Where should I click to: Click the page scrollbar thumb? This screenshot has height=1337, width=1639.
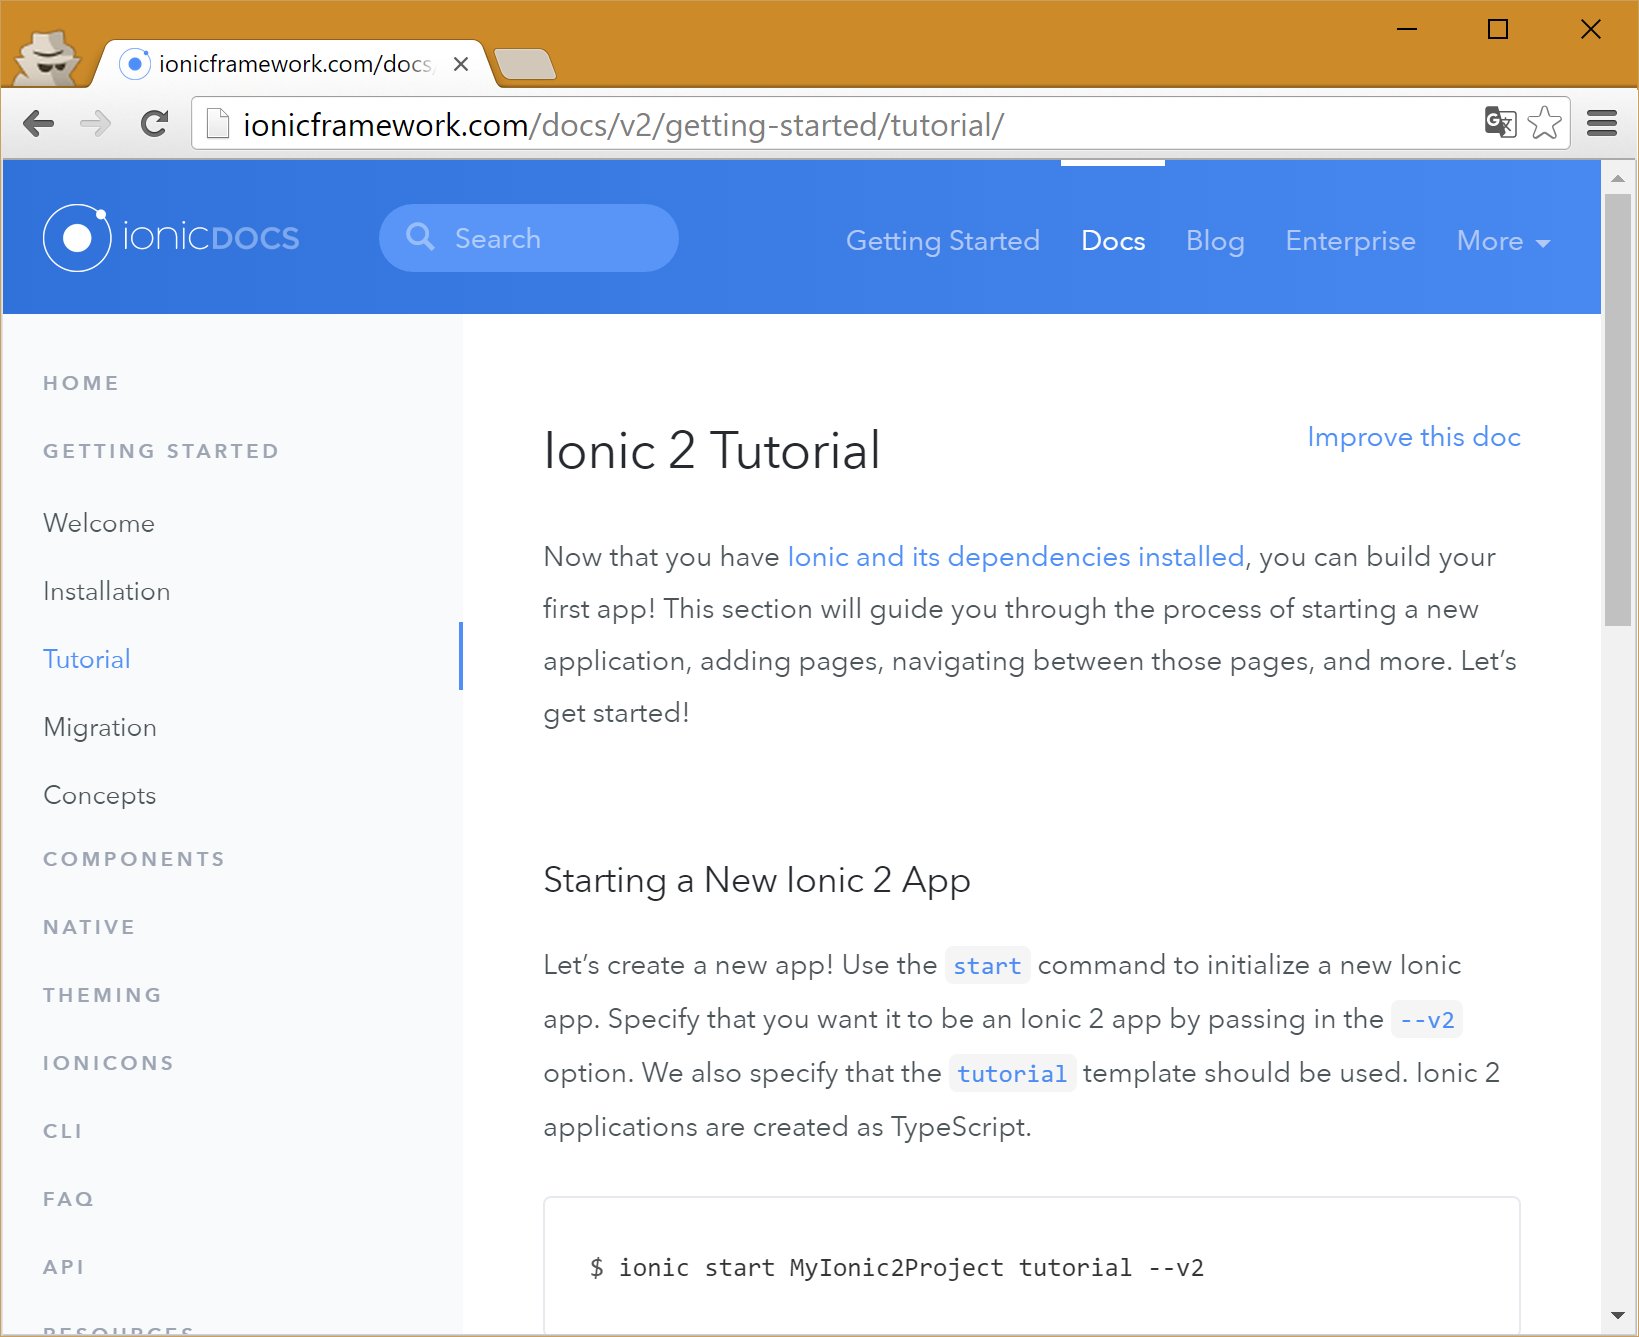[x=1617, y=410]
